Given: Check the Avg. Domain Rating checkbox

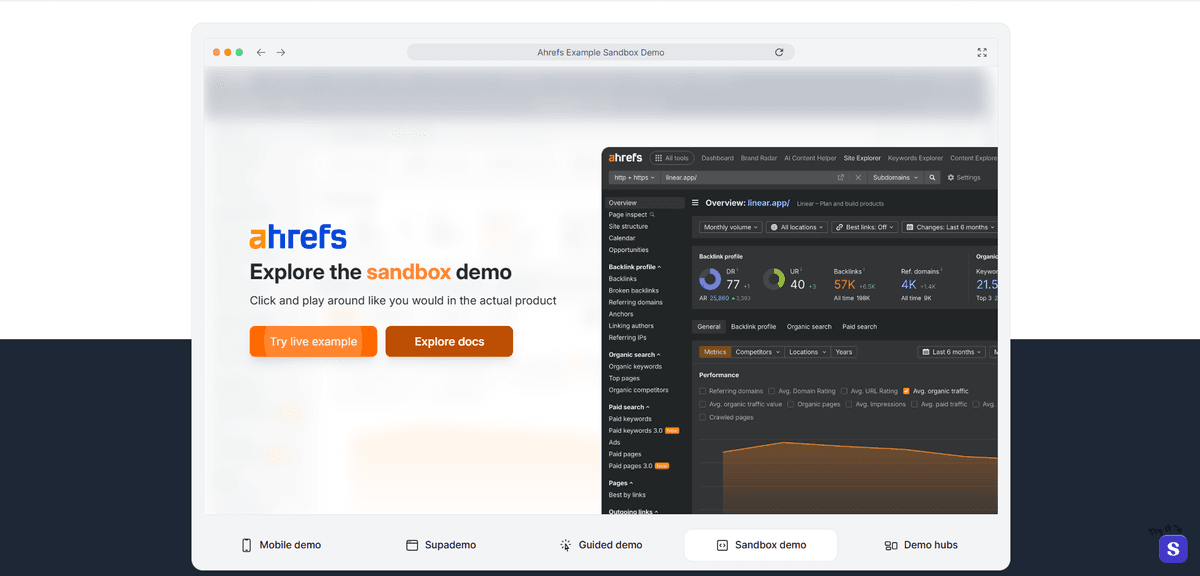Looking at the screenshot, I should point(772,391).
